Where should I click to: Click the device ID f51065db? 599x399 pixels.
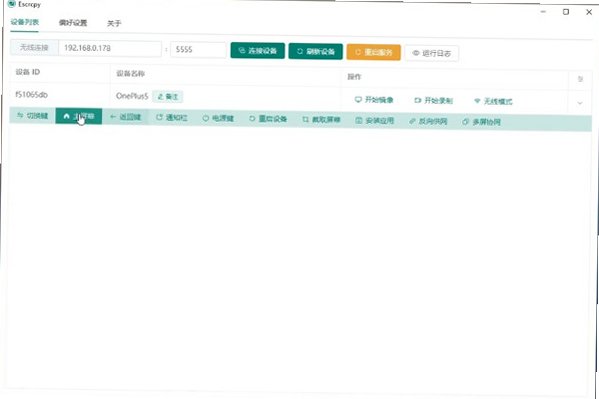tap(31, 94)
